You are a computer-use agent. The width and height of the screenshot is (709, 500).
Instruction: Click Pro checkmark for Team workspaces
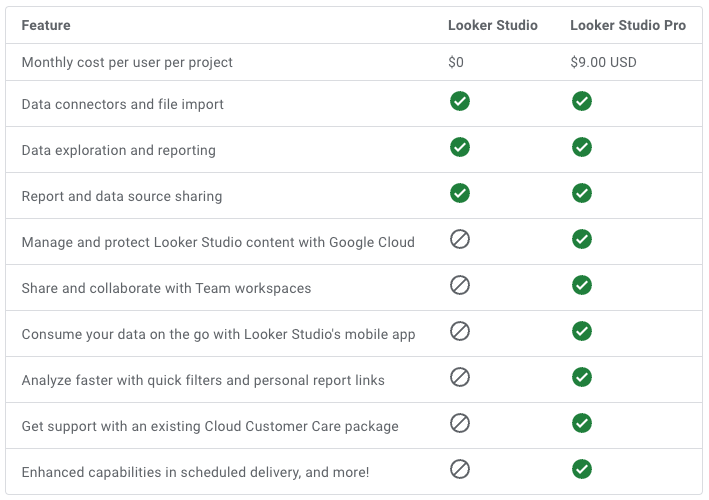pos(582,285)
